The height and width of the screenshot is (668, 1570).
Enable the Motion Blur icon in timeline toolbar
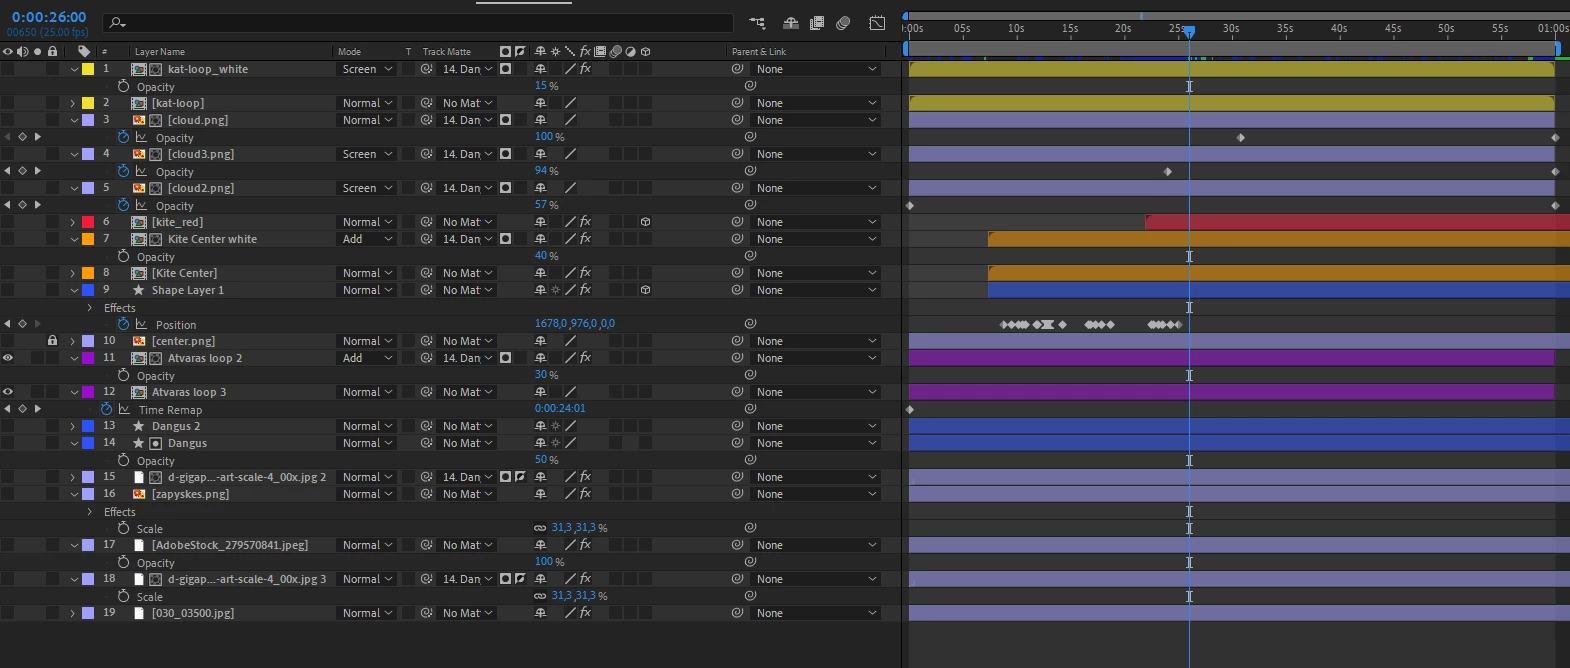(843, 23)
